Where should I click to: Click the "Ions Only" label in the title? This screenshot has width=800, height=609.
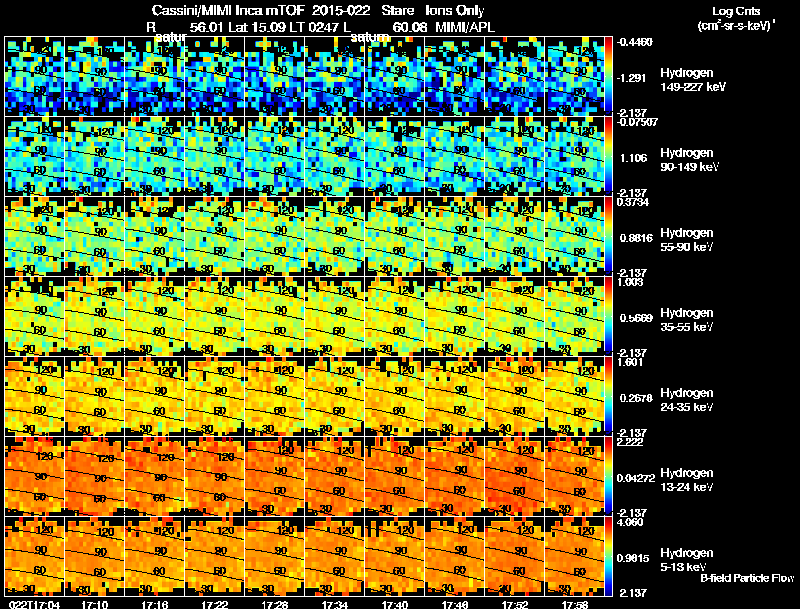[x=454, y=10]
